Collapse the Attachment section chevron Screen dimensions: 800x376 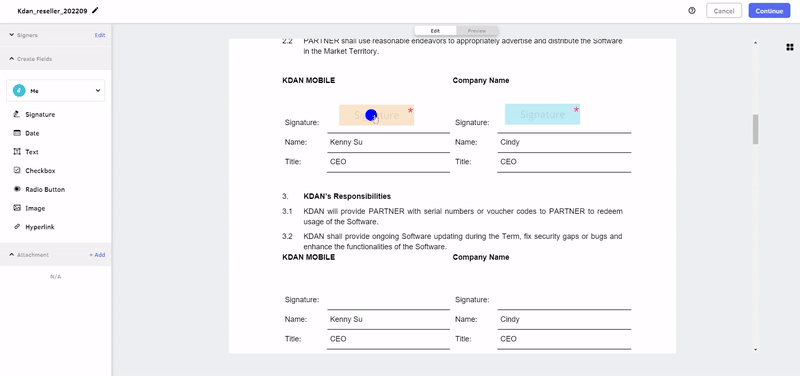12,255
